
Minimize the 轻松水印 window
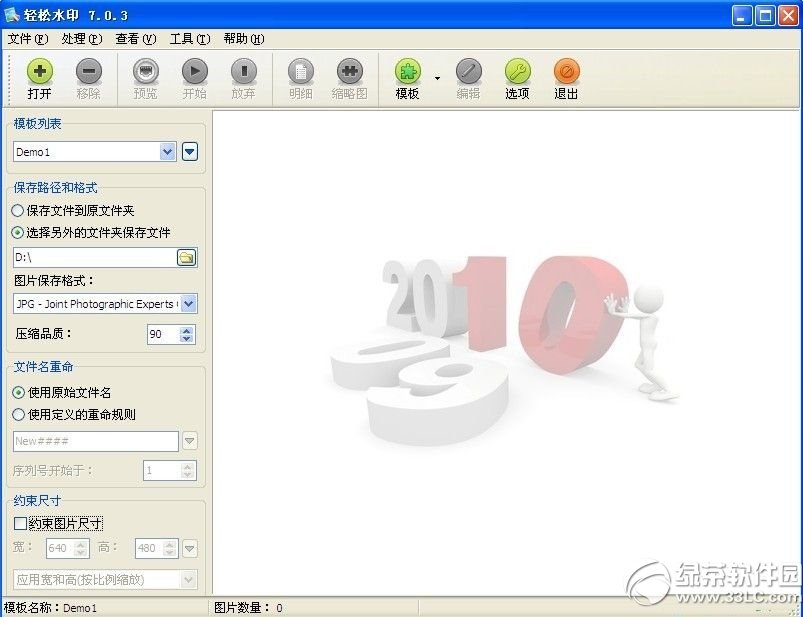point(741,15)
